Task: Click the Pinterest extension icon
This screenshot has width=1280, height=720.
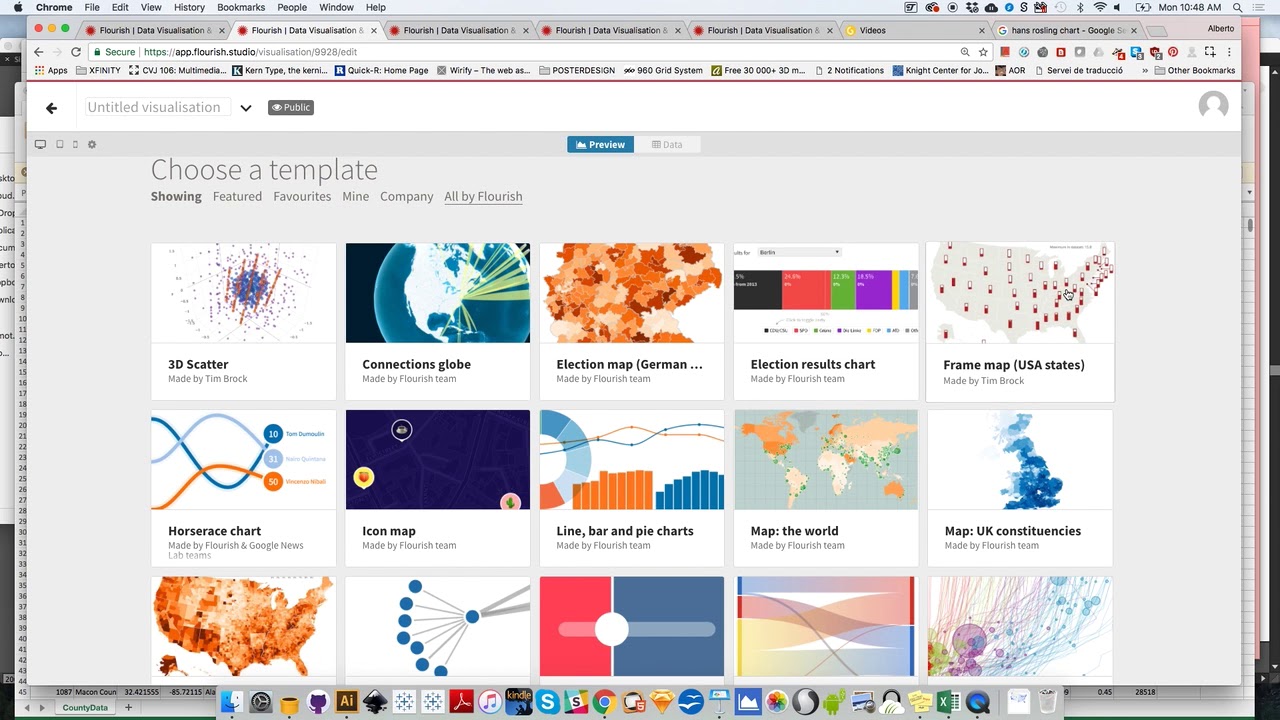Action: tap(1173, 52)
